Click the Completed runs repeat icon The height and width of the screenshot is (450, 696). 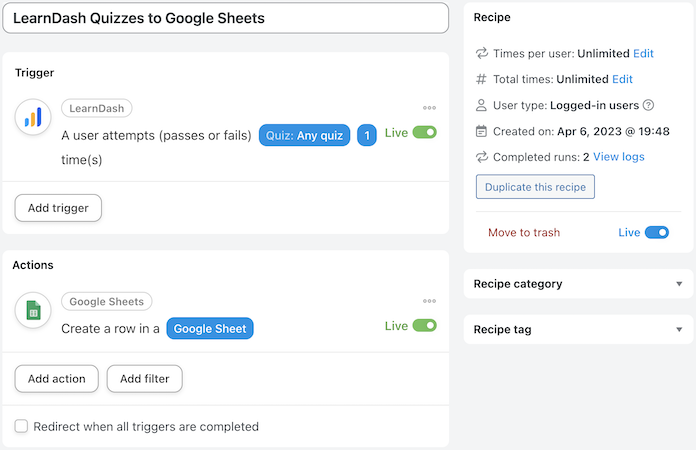(482, 157)
